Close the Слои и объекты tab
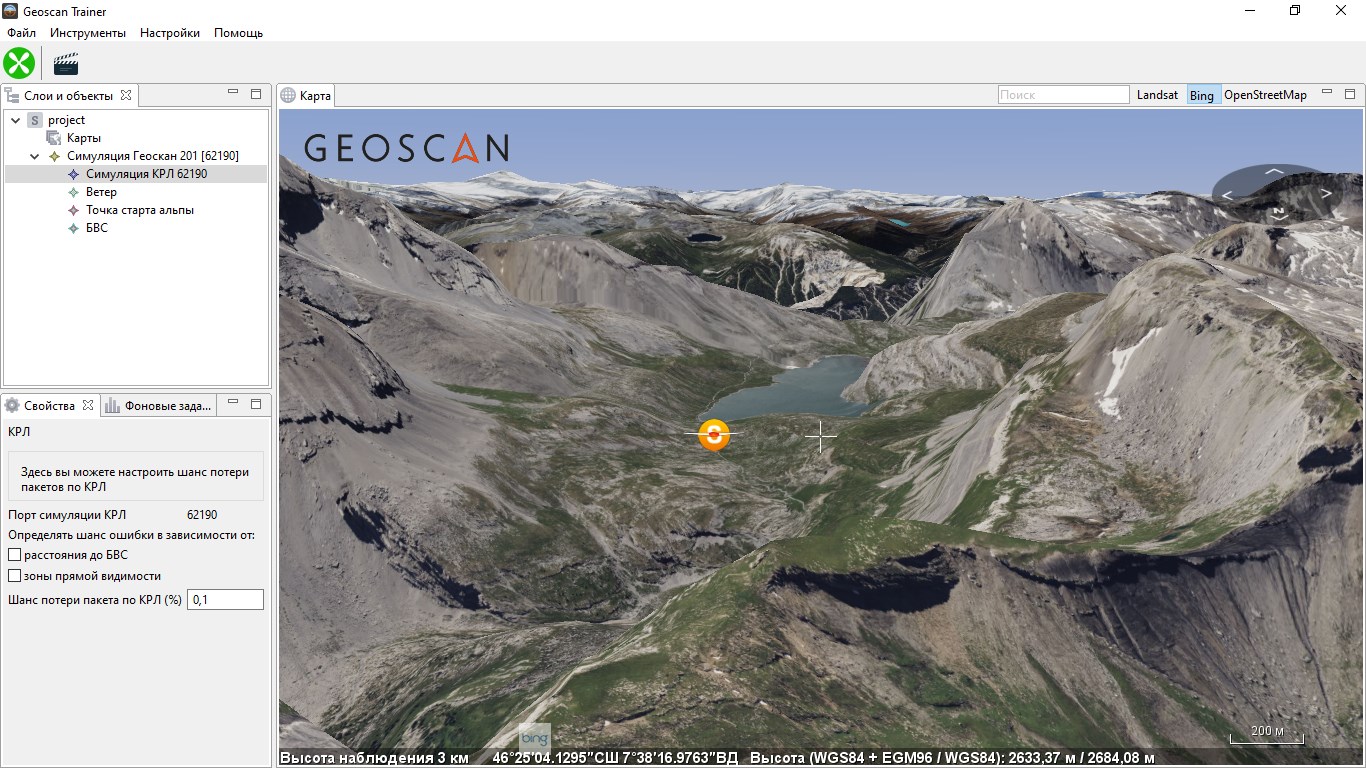The height and width of the screenshot is (768, 1366). click(x=126, y=96)
